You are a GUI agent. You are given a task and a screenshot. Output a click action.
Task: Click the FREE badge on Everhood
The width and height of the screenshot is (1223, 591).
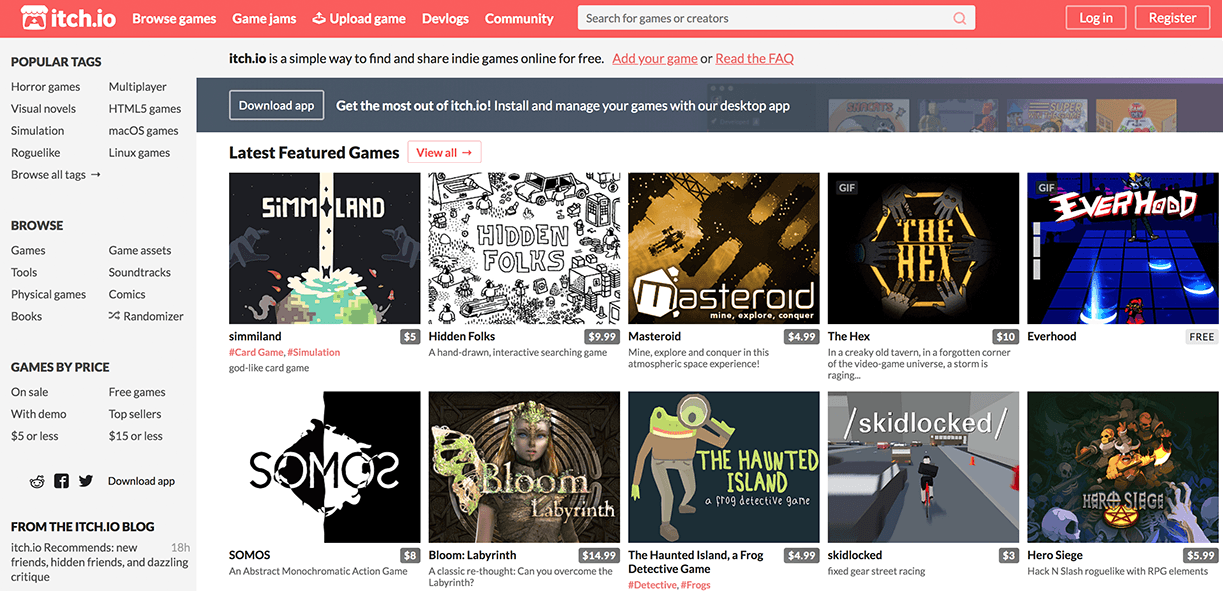click(1202, 337)
